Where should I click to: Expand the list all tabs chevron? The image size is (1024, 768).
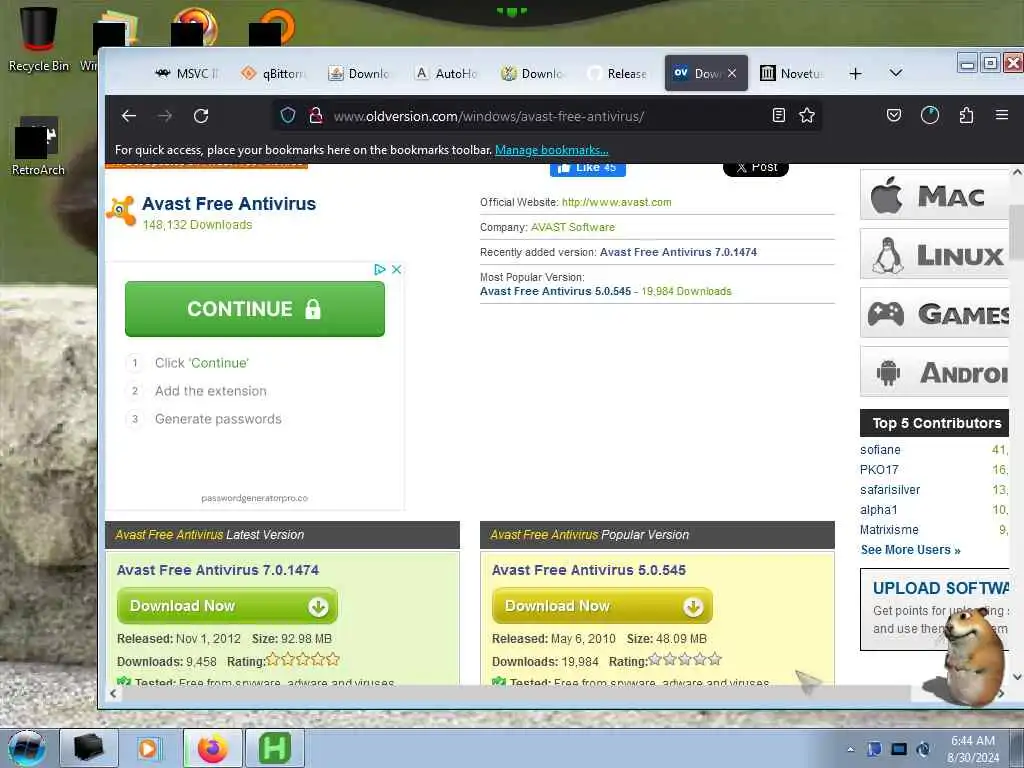(x=896, y=73)
